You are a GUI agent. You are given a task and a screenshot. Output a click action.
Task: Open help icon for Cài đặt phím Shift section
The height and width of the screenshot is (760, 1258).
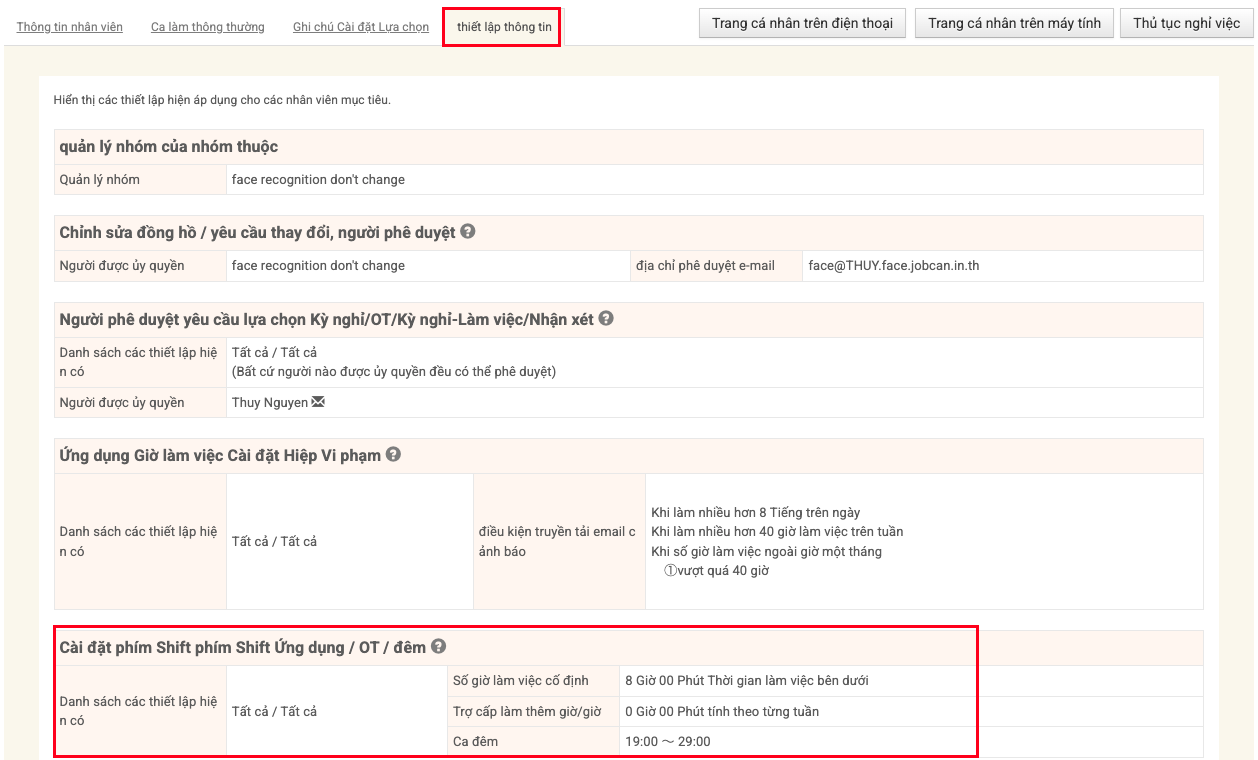(x=439, y=647)
